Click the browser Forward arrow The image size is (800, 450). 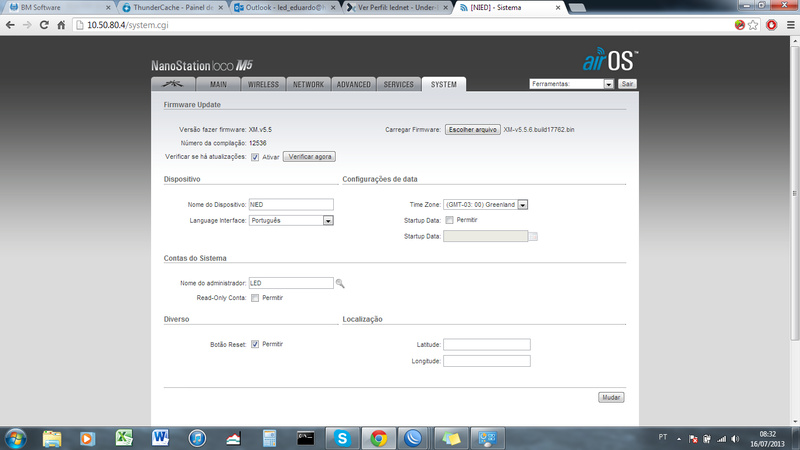tap(27, 25)
